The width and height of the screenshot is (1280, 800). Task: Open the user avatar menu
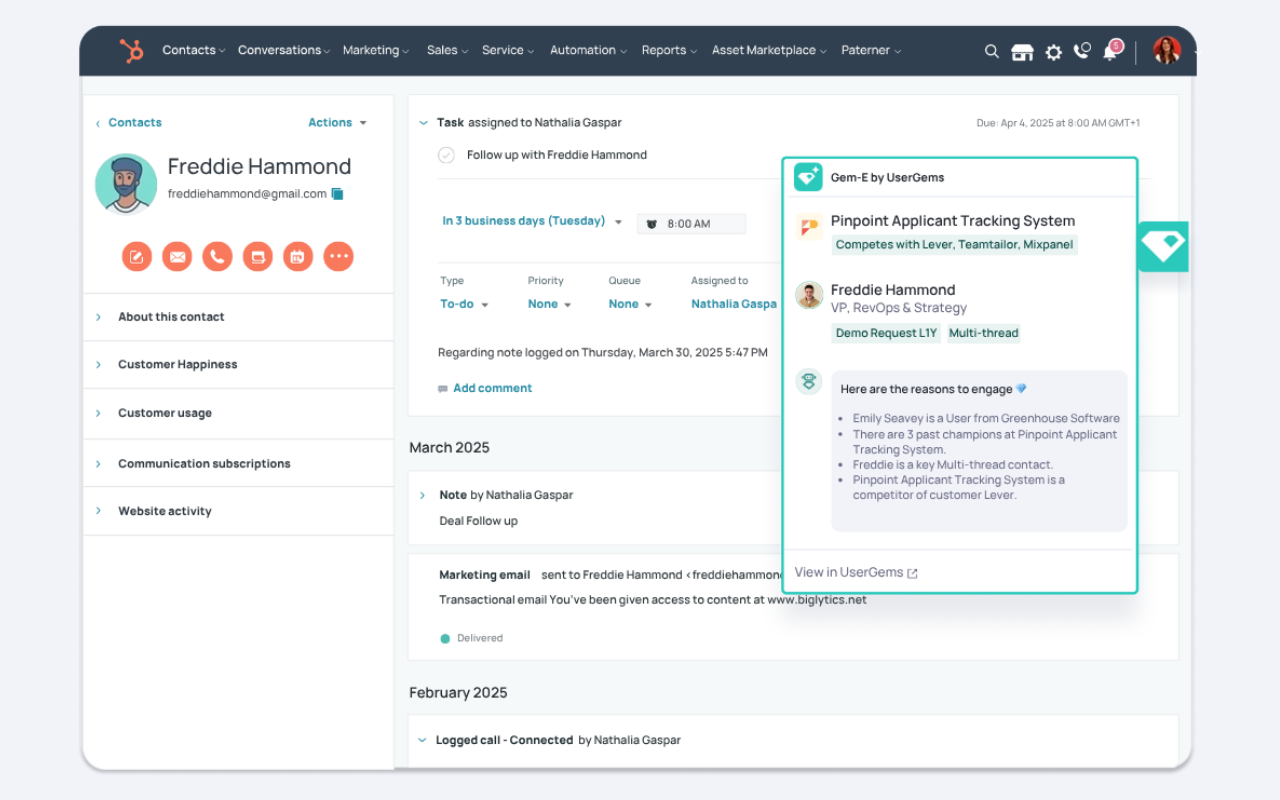1167,51
